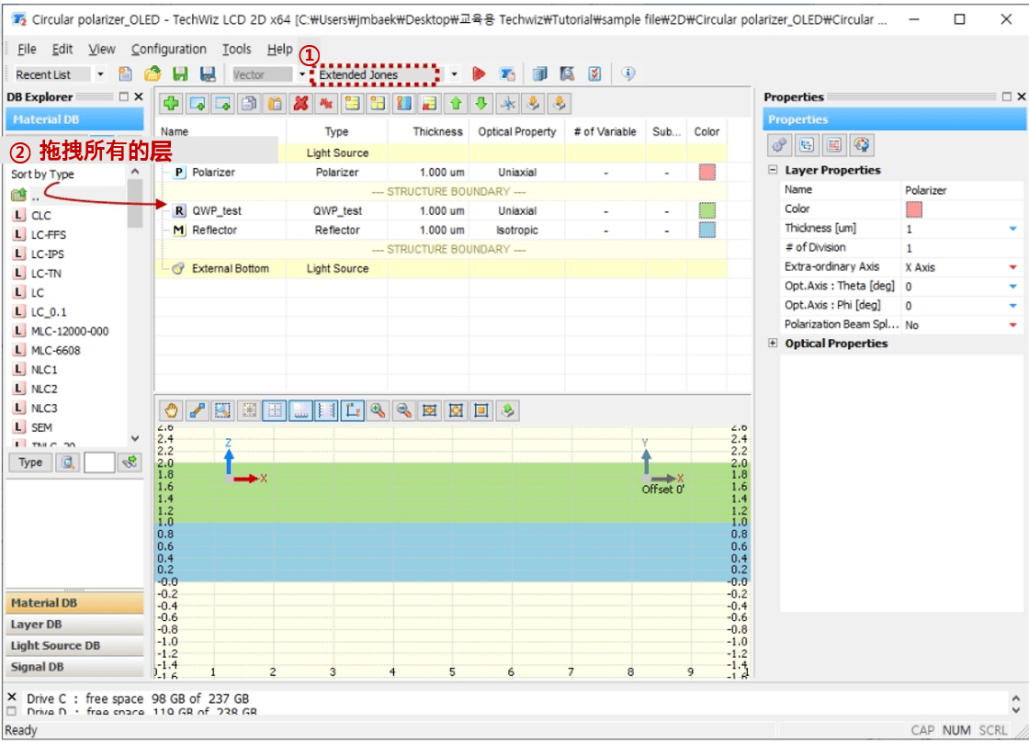Screen dimensions: 1029x744
Task: Toggle the axis indicator display button
Action: click(352, 411)
